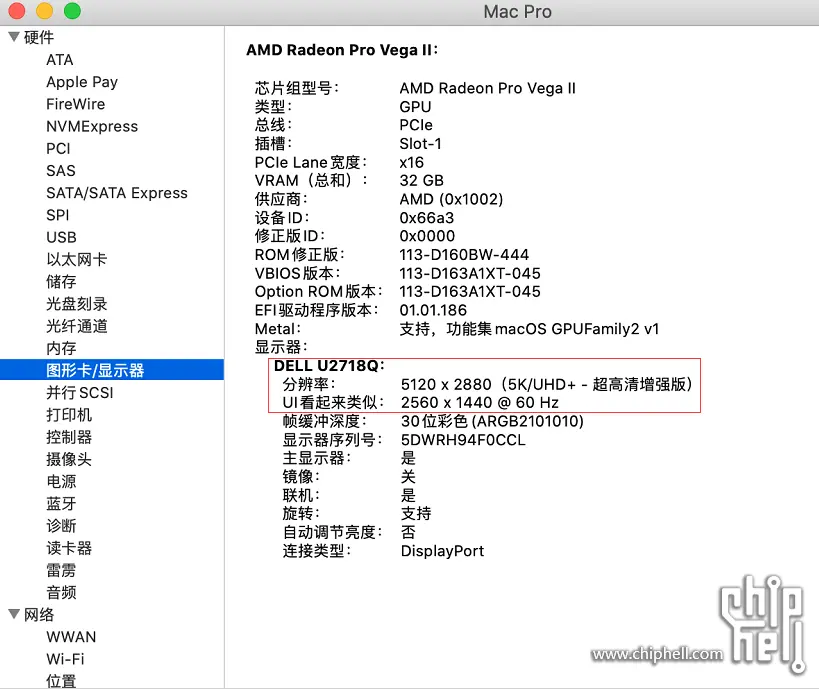Click the slot value Slot-1
The image size is (819, 689).
420,144
